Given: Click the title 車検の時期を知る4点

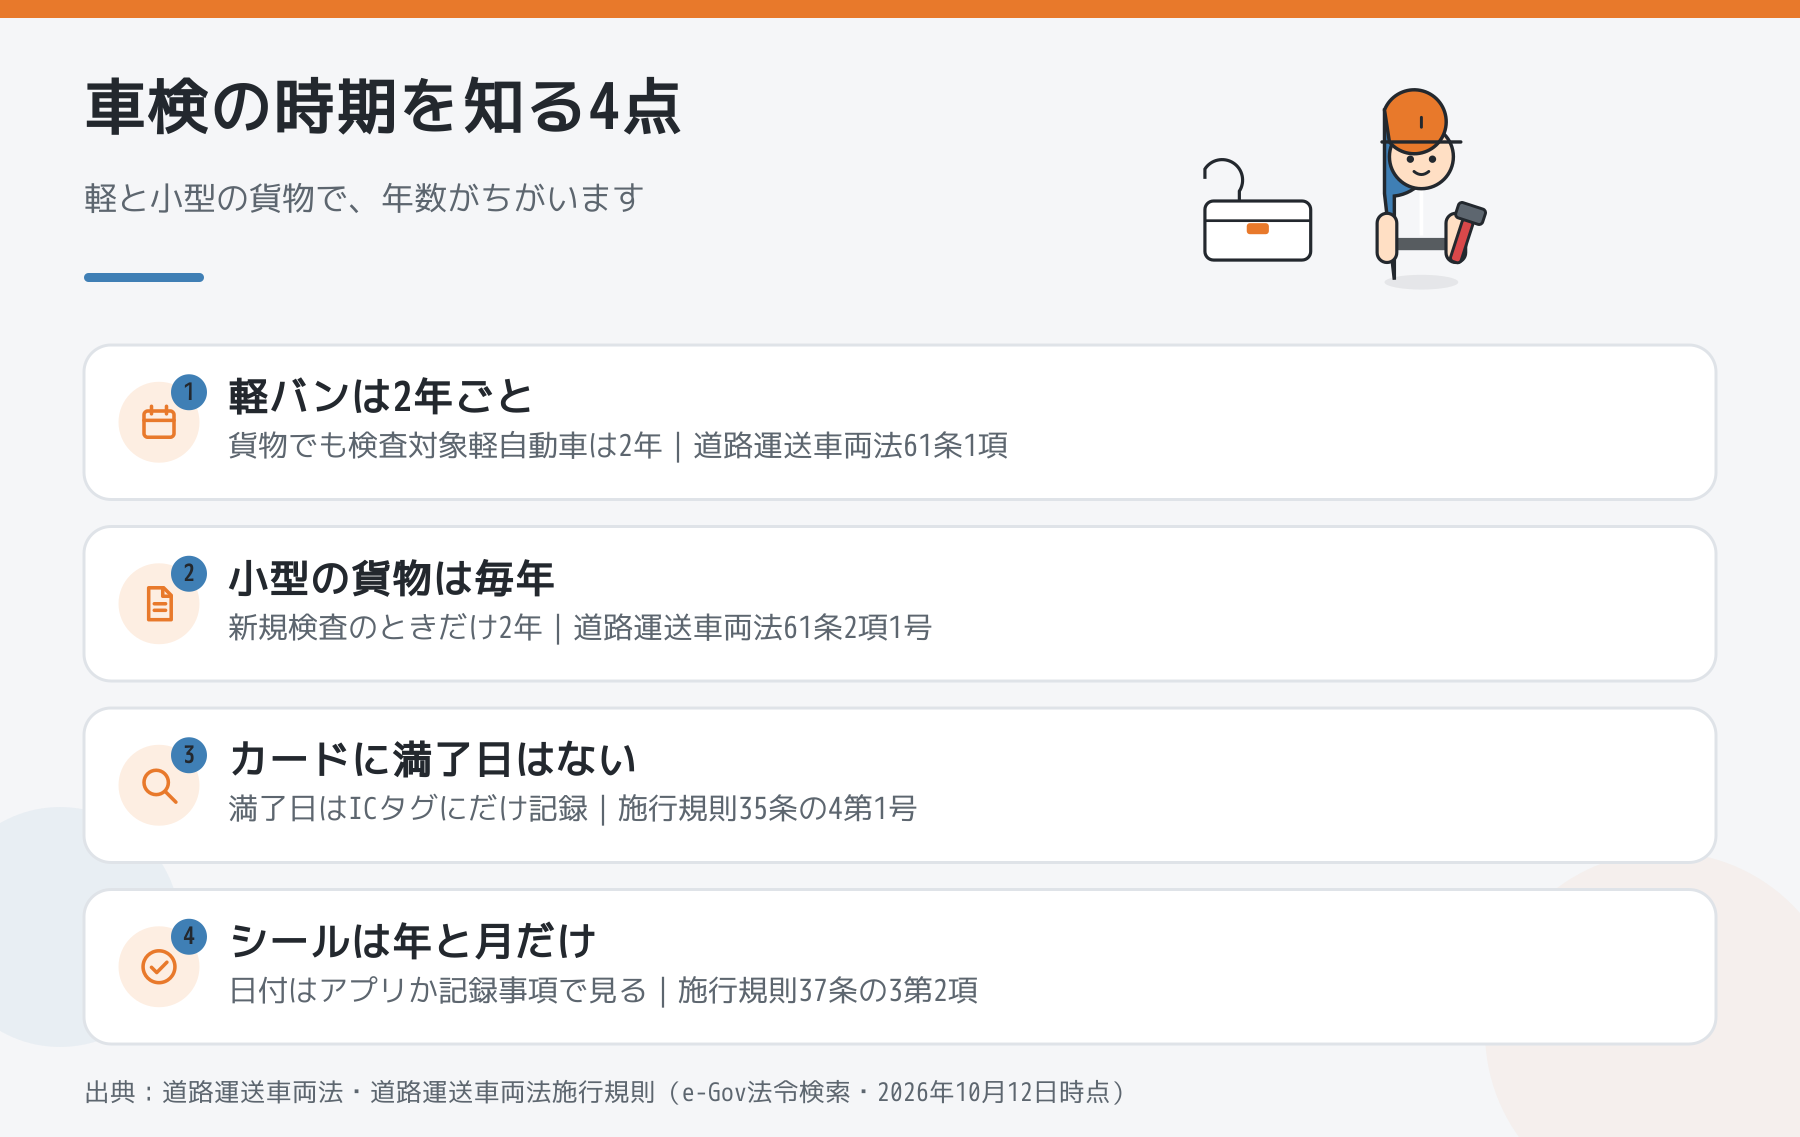Looking at the screenshot, I should coord(383,107).
